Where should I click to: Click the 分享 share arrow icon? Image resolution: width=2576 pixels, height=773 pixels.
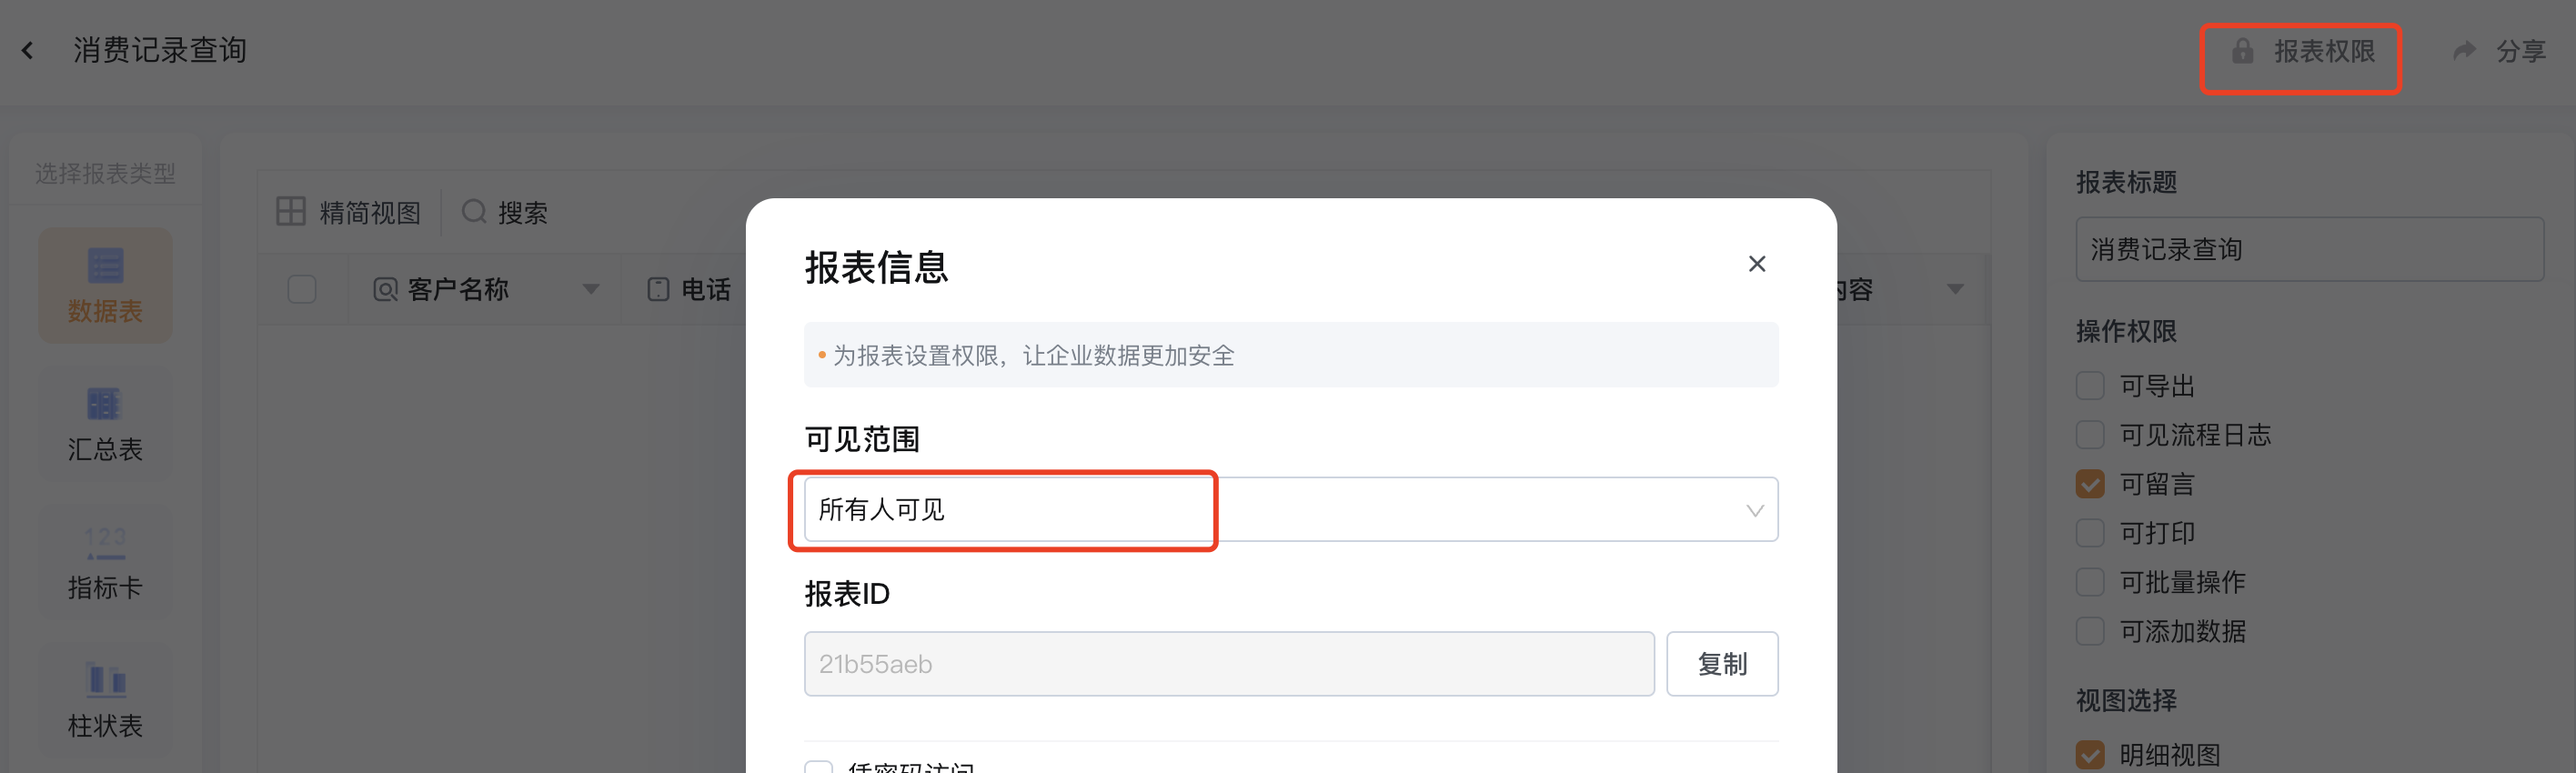(x=2464, y=50)
